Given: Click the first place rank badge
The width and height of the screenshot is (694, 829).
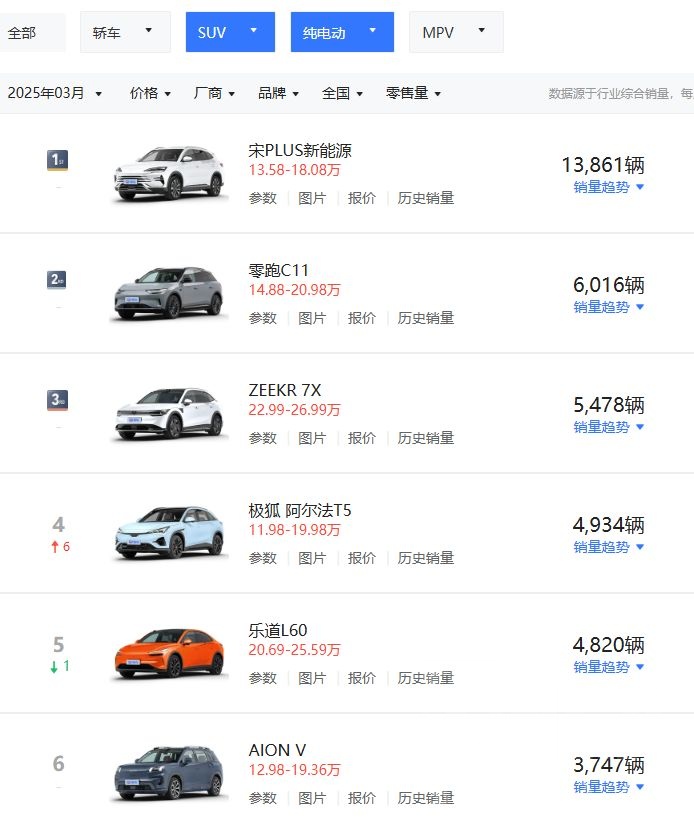Looking at the screenshot, I should click(x=58, y=160).
